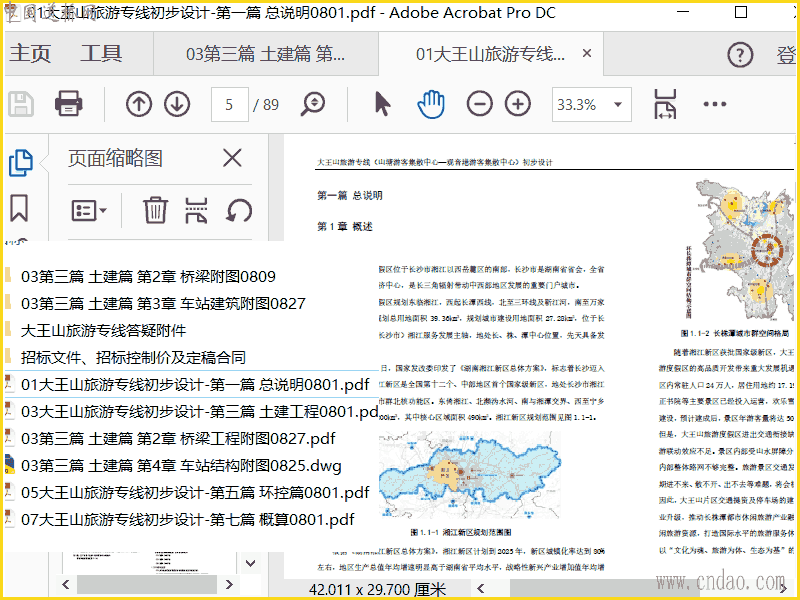
Task: Click the page number input field
Action: tap(230, 105)
